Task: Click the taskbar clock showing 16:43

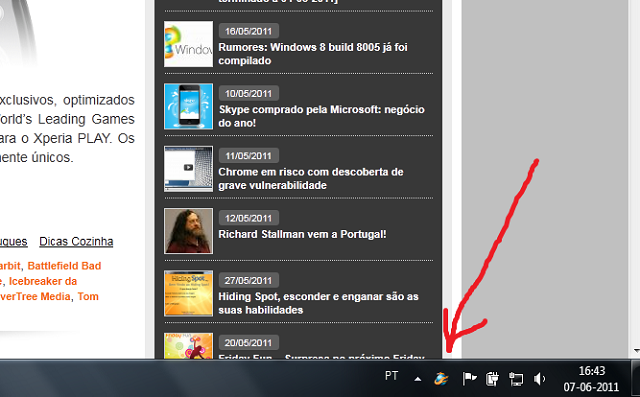Action: click(591, 379)
